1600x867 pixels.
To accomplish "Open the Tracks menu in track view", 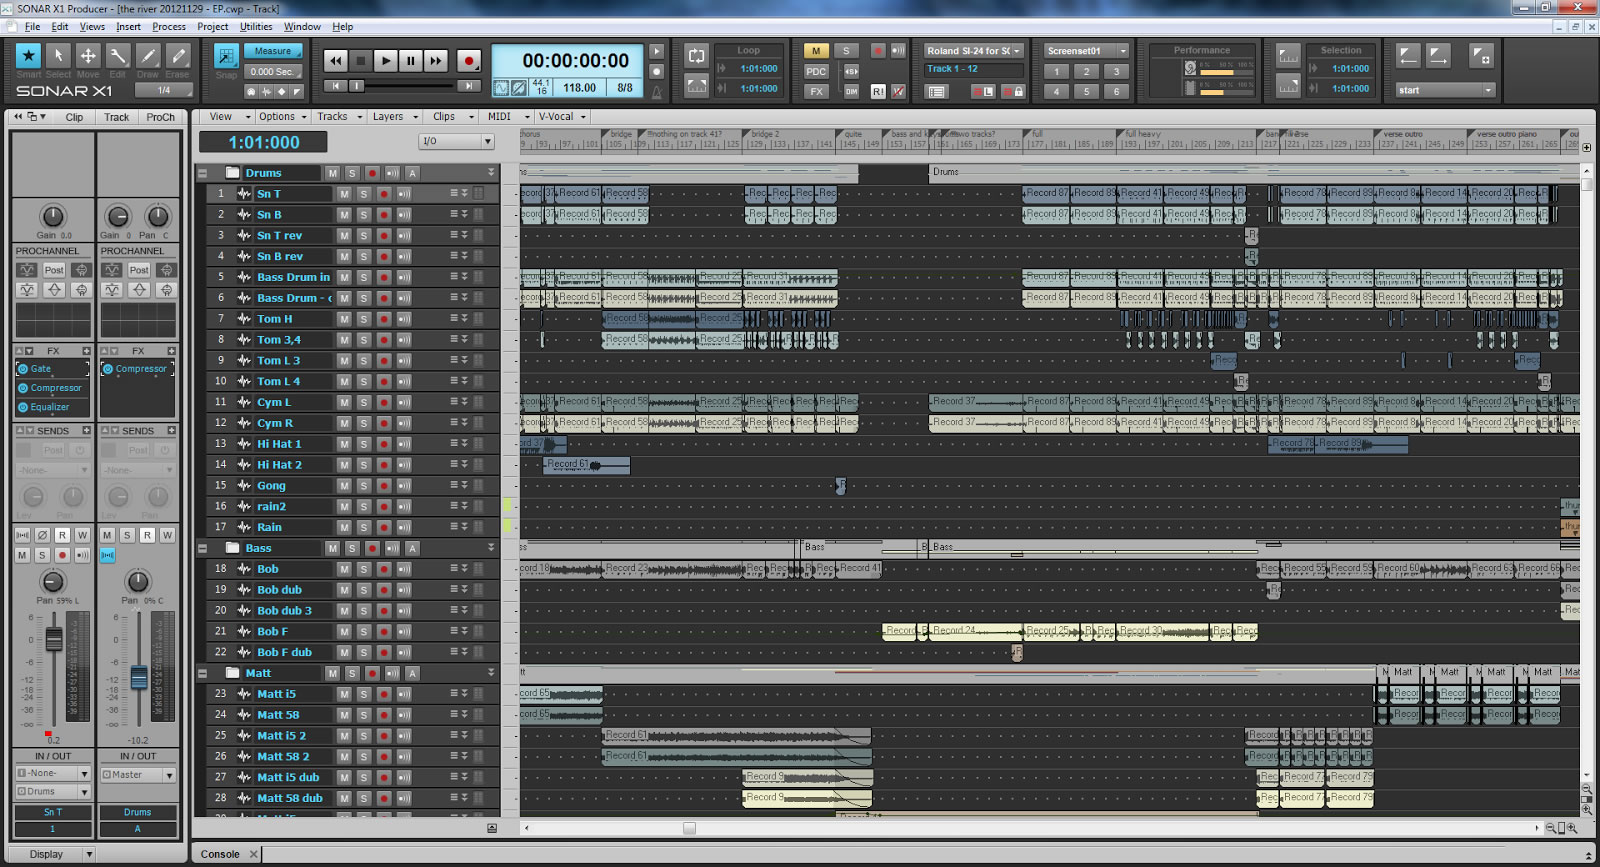I will (x=338, y=117).
